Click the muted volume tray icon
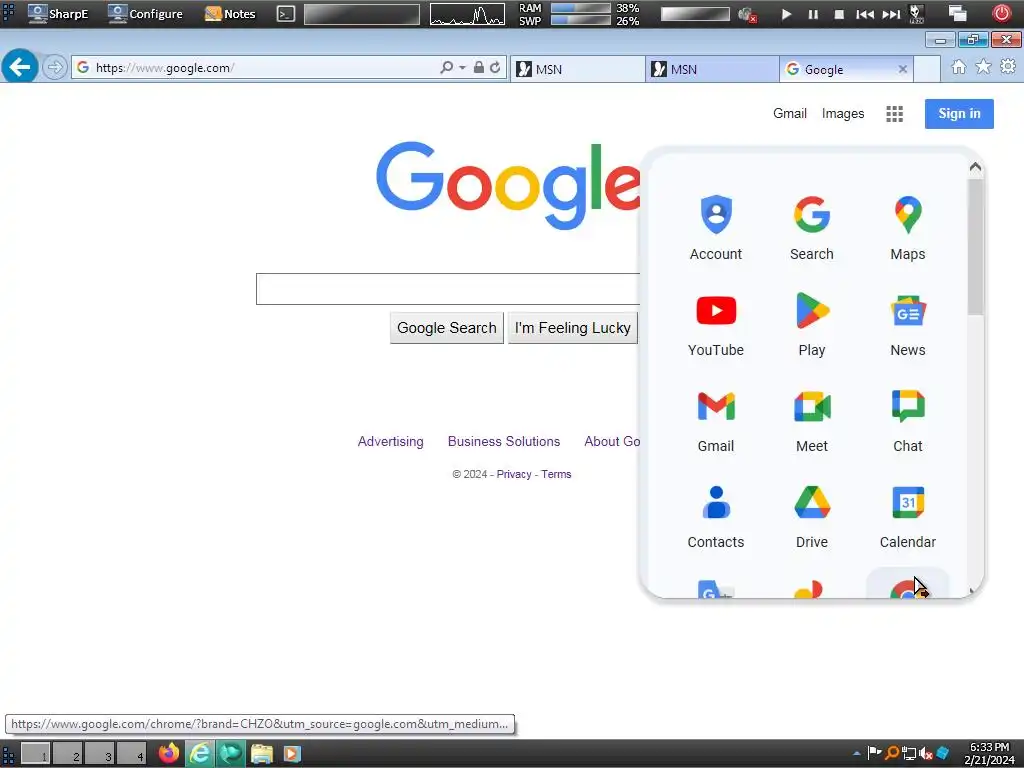Viewport: 1024px width, 768px height. [925, 754]
